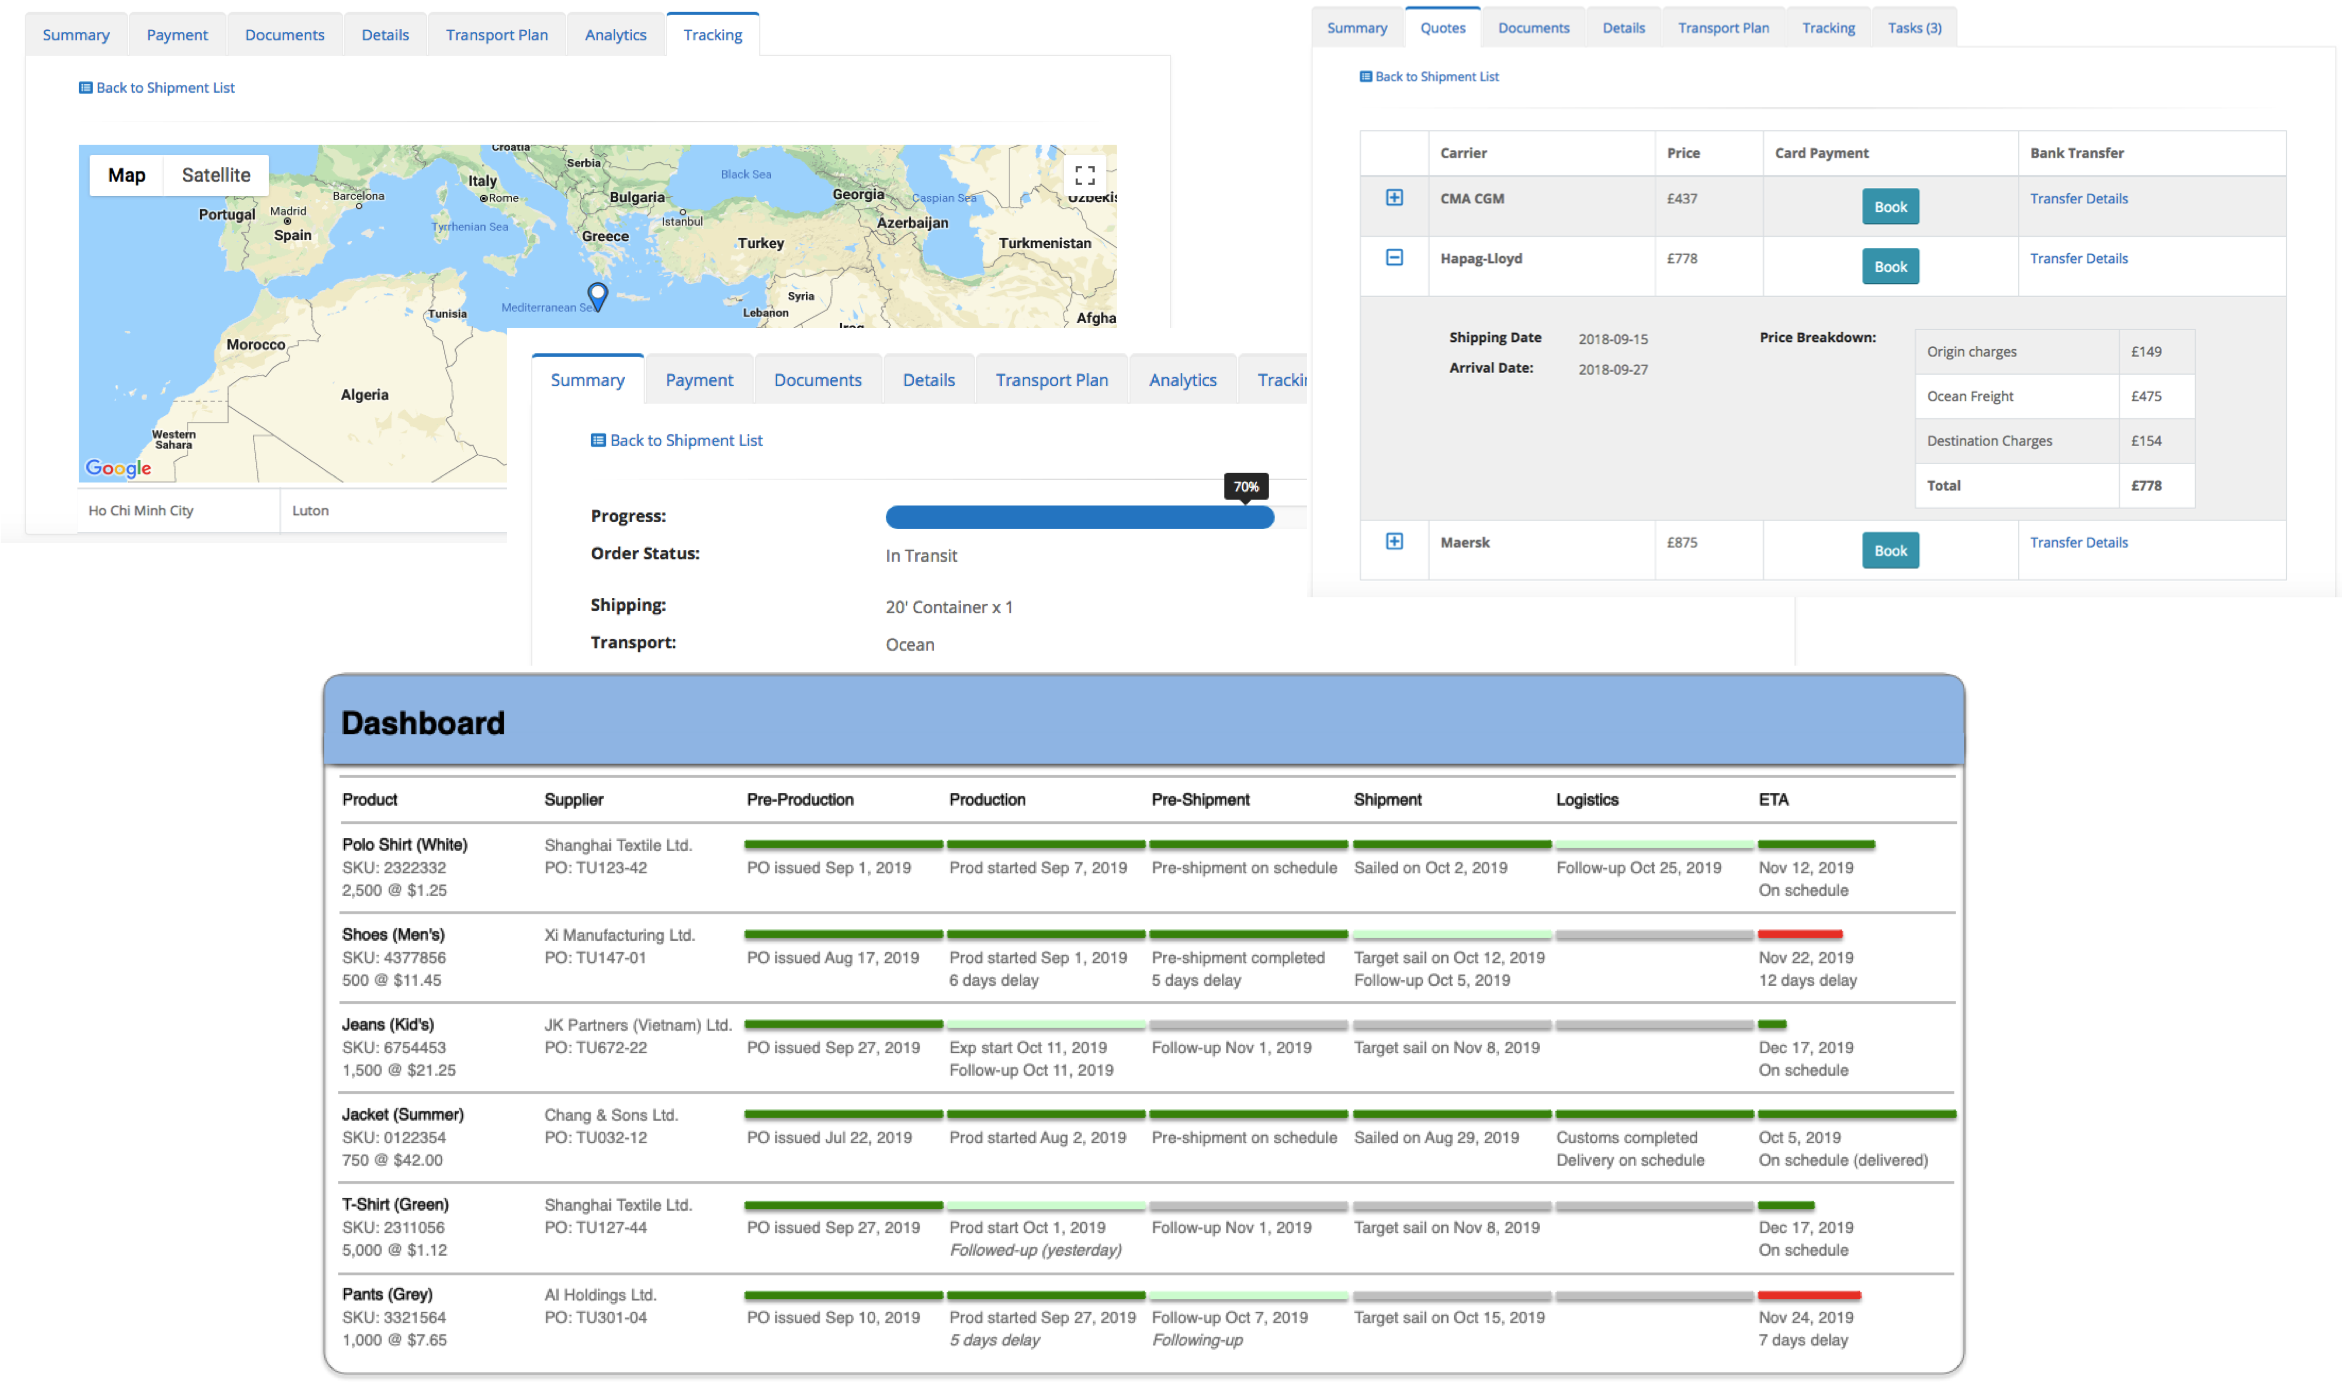Click the Polo Shirt (White) product name
Image resolution: width=2343 pixels, height=1384 pixels.
point(405,845)
